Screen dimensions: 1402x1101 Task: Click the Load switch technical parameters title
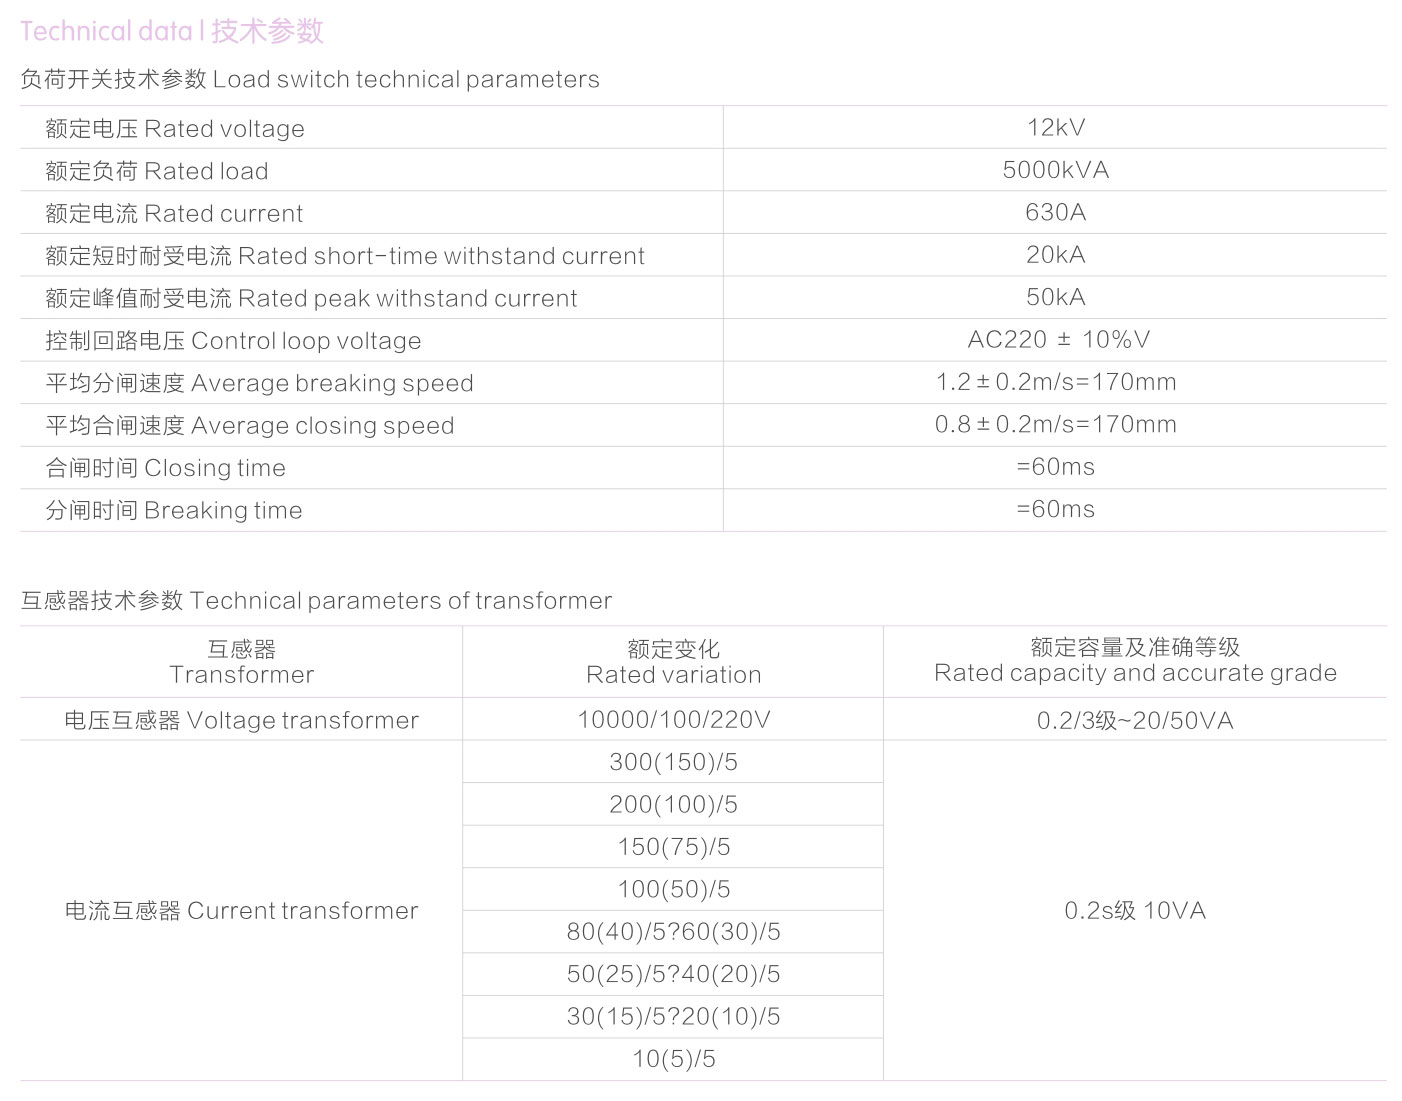pos(310,80)
